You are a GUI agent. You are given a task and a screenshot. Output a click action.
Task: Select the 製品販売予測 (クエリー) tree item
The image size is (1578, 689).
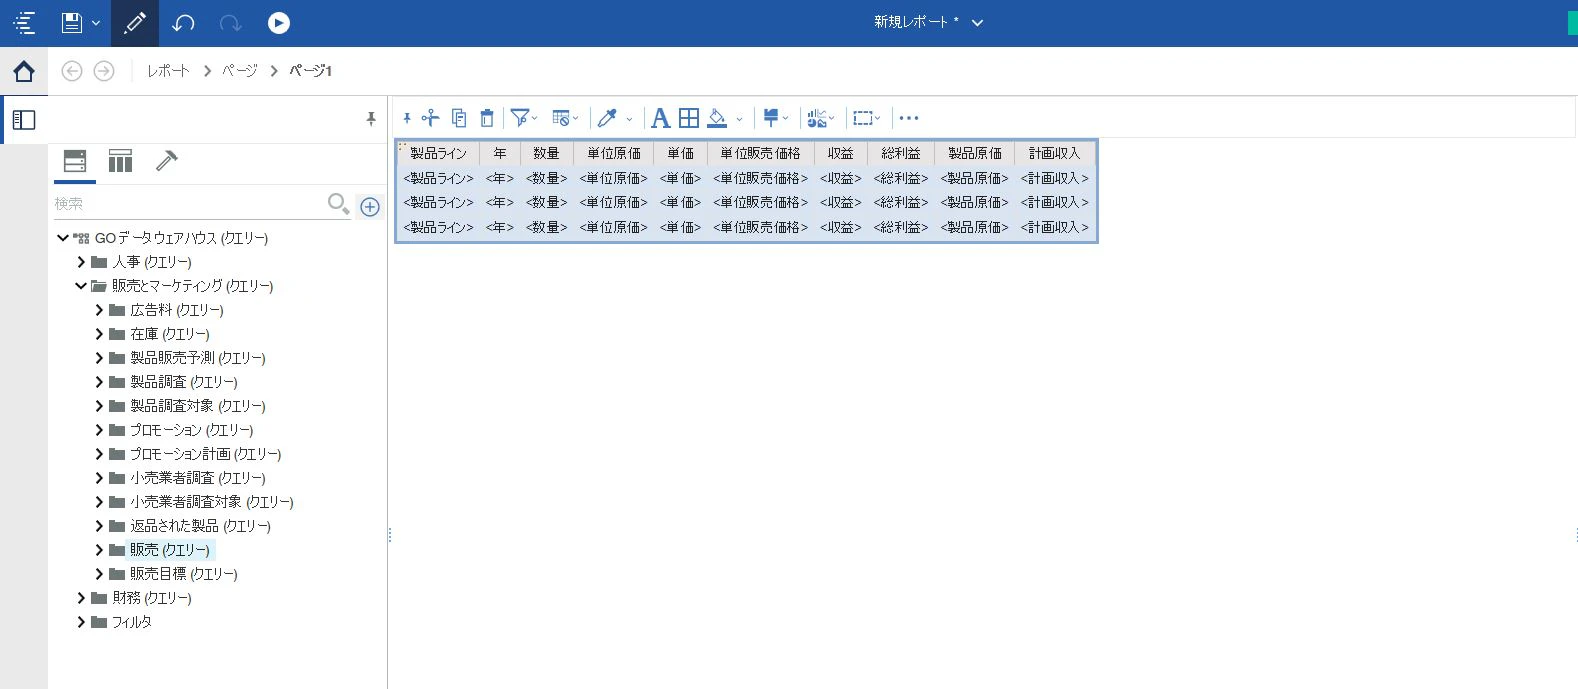(x=197, y=358)
